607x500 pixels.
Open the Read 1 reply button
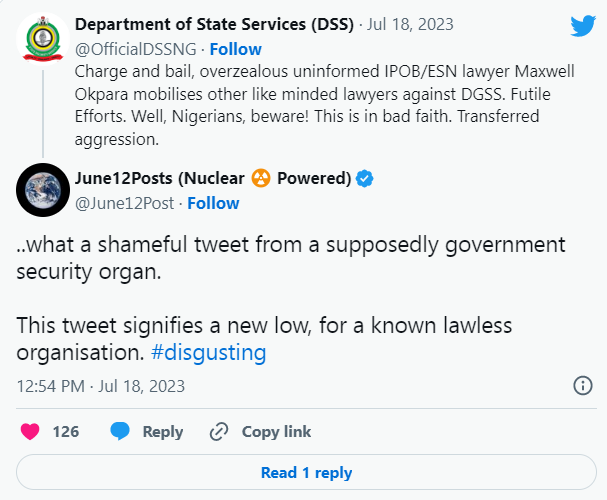pos(305,473)
